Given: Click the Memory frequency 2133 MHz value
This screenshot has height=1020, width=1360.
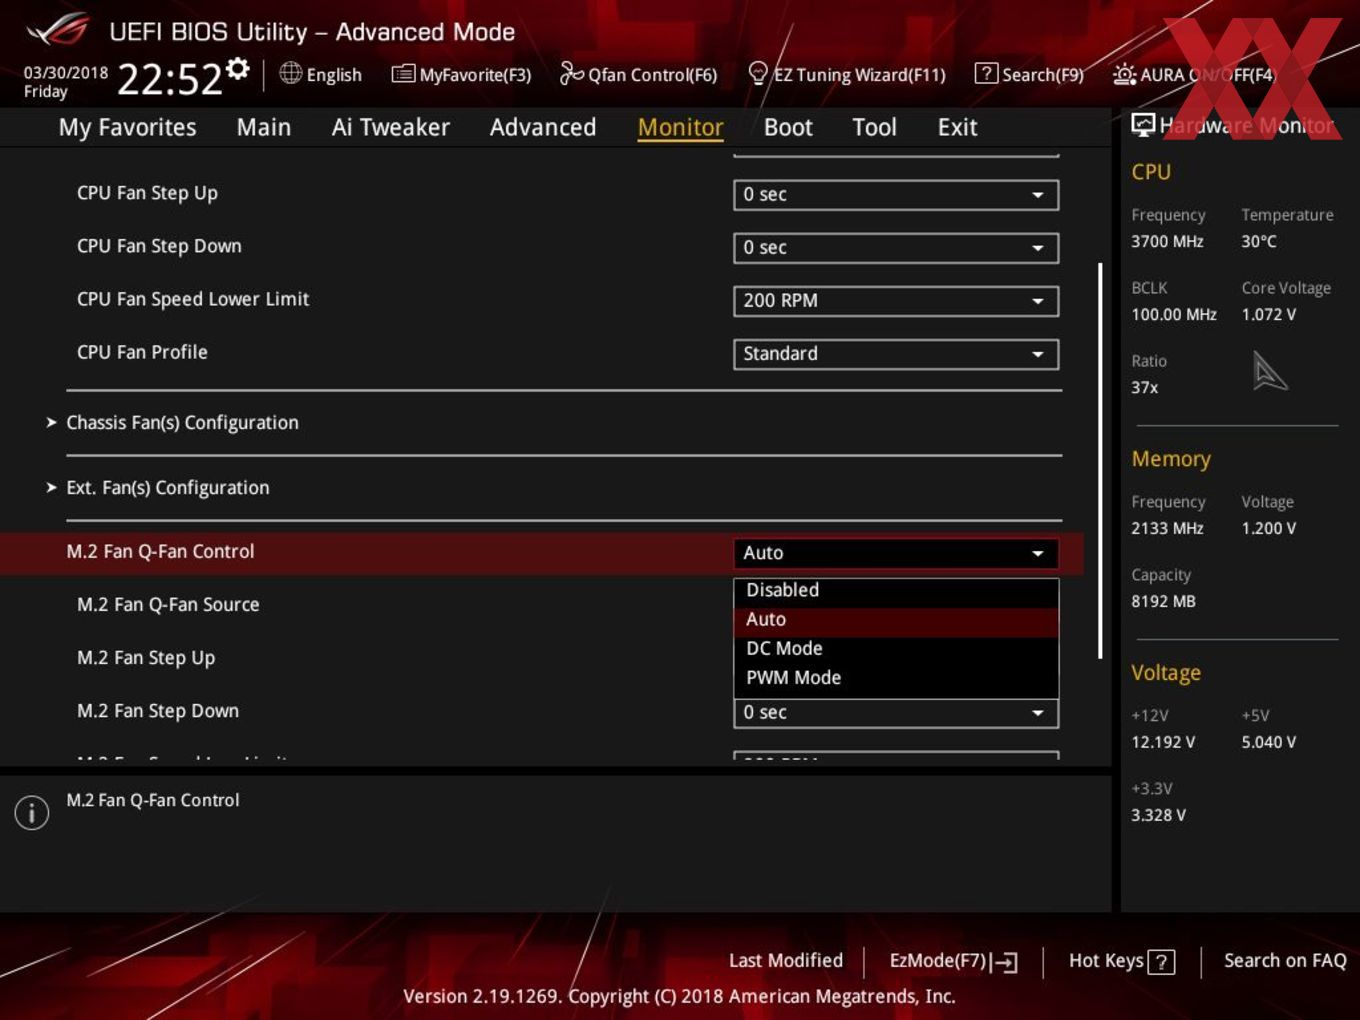Looking at the screenshot, I should (1167, 528).
